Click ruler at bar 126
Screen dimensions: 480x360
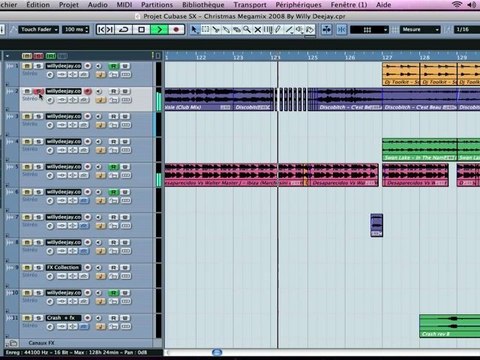tap(350, 57)
